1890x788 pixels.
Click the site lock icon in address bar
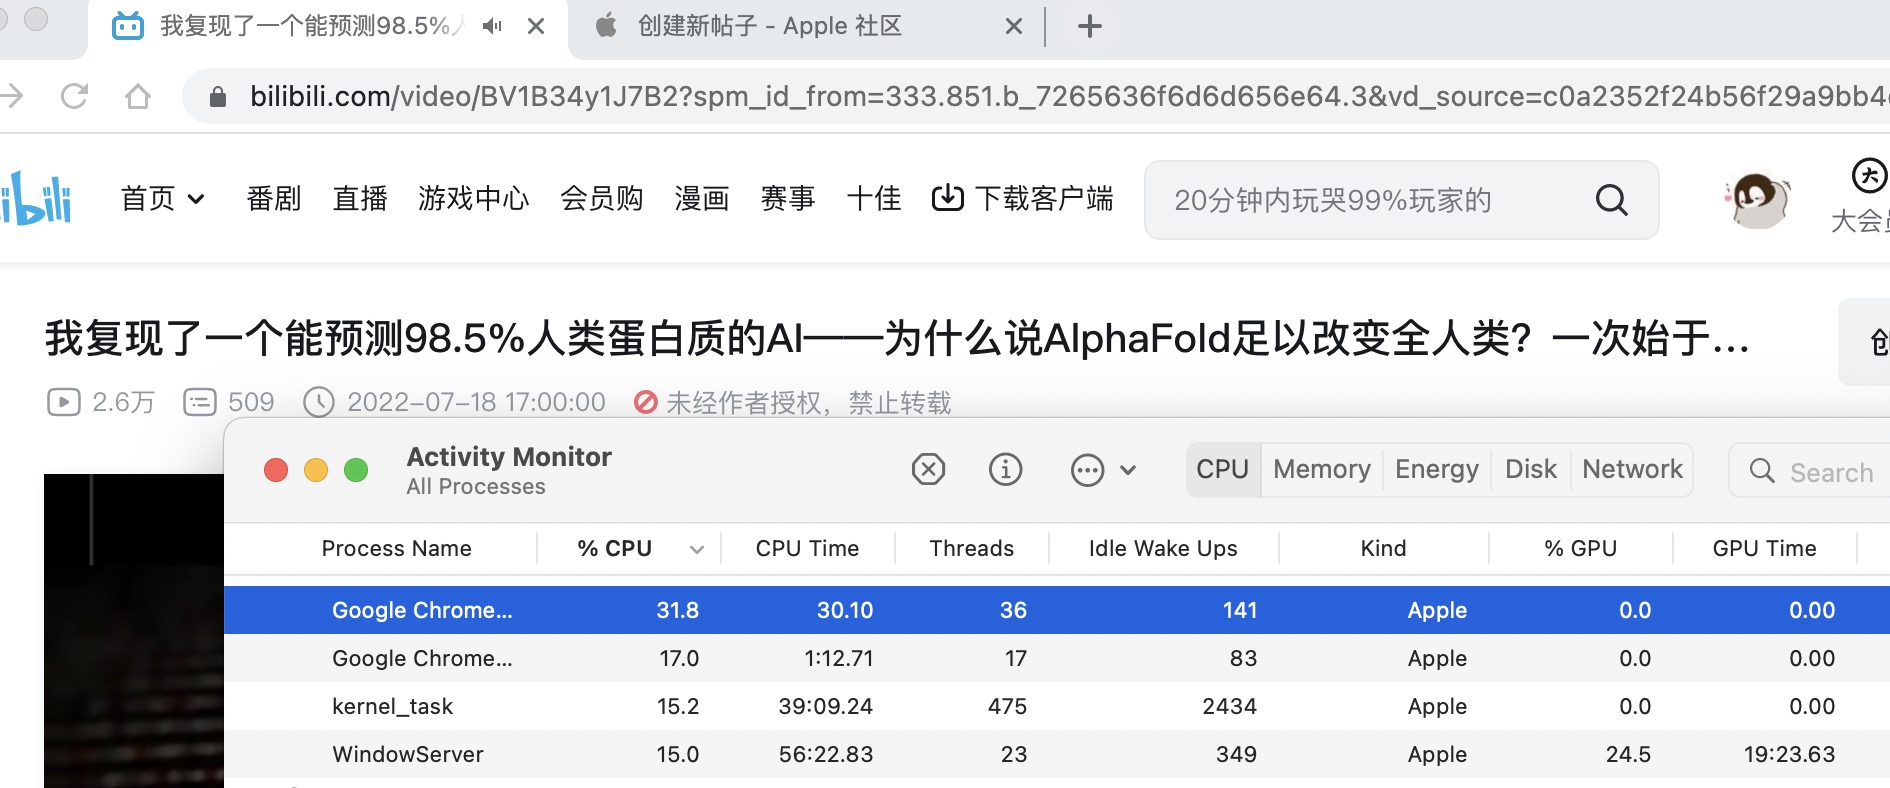[x=217, y=96]
